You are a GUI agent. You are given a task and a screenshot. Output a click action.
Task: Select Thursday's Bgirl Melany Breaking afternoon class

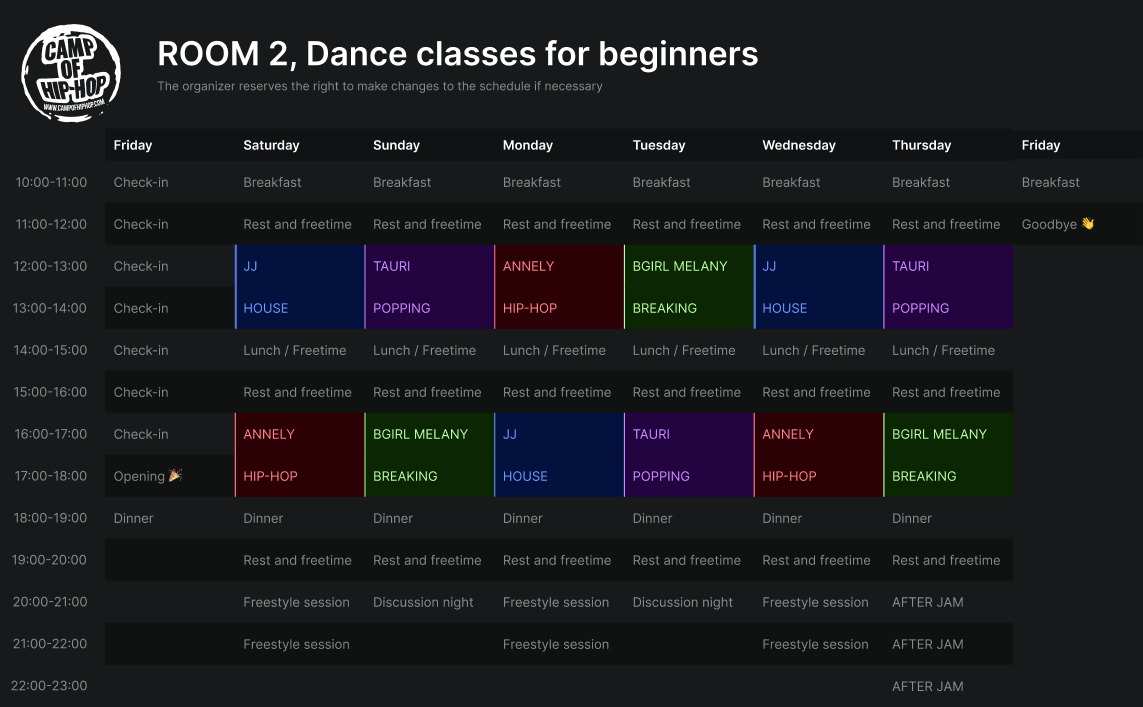pos(948,455)
